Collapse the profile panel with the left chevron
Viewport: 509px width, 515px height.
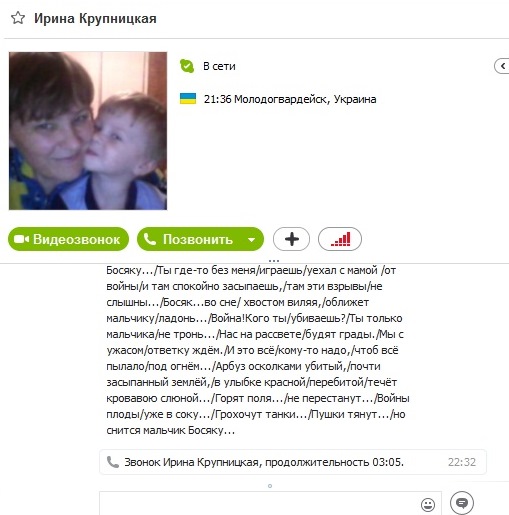click(x=502, y=66)
